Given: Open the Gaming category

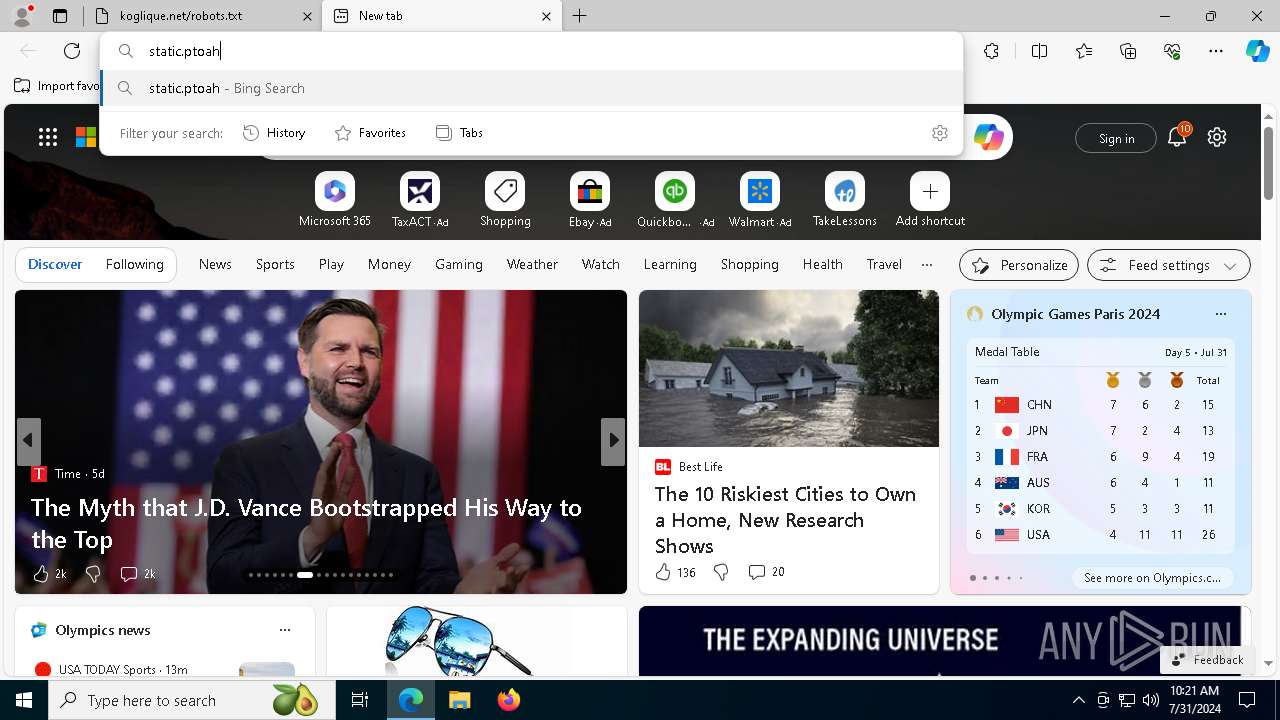Looking at the screenshot, I should click(459, 264).
